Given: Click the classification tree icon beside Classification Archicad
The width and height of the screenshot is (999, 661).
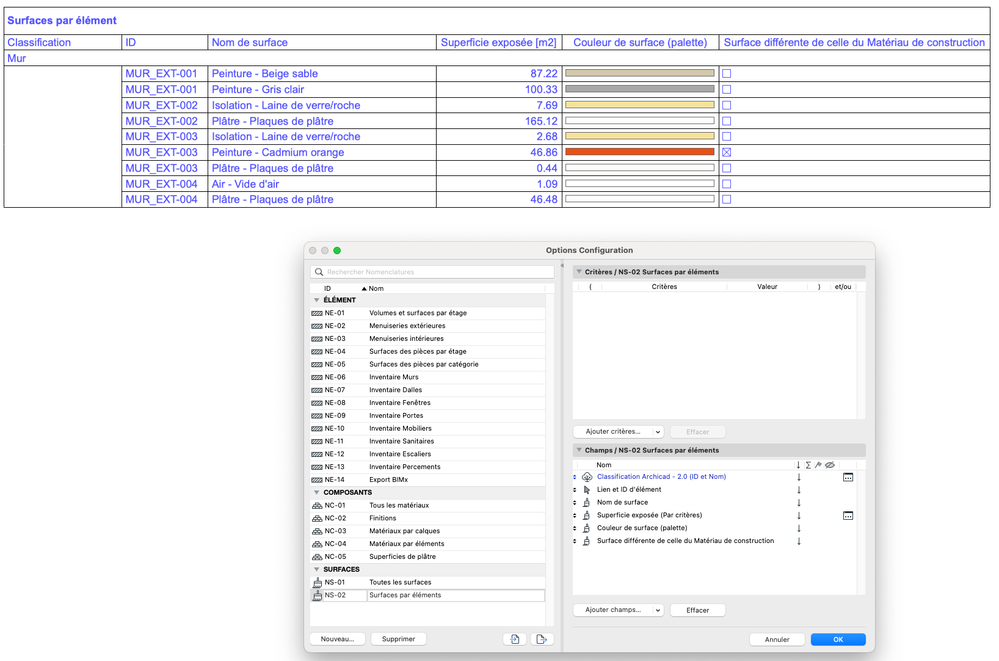Looking at the screenshot, I should pos(587,477).
